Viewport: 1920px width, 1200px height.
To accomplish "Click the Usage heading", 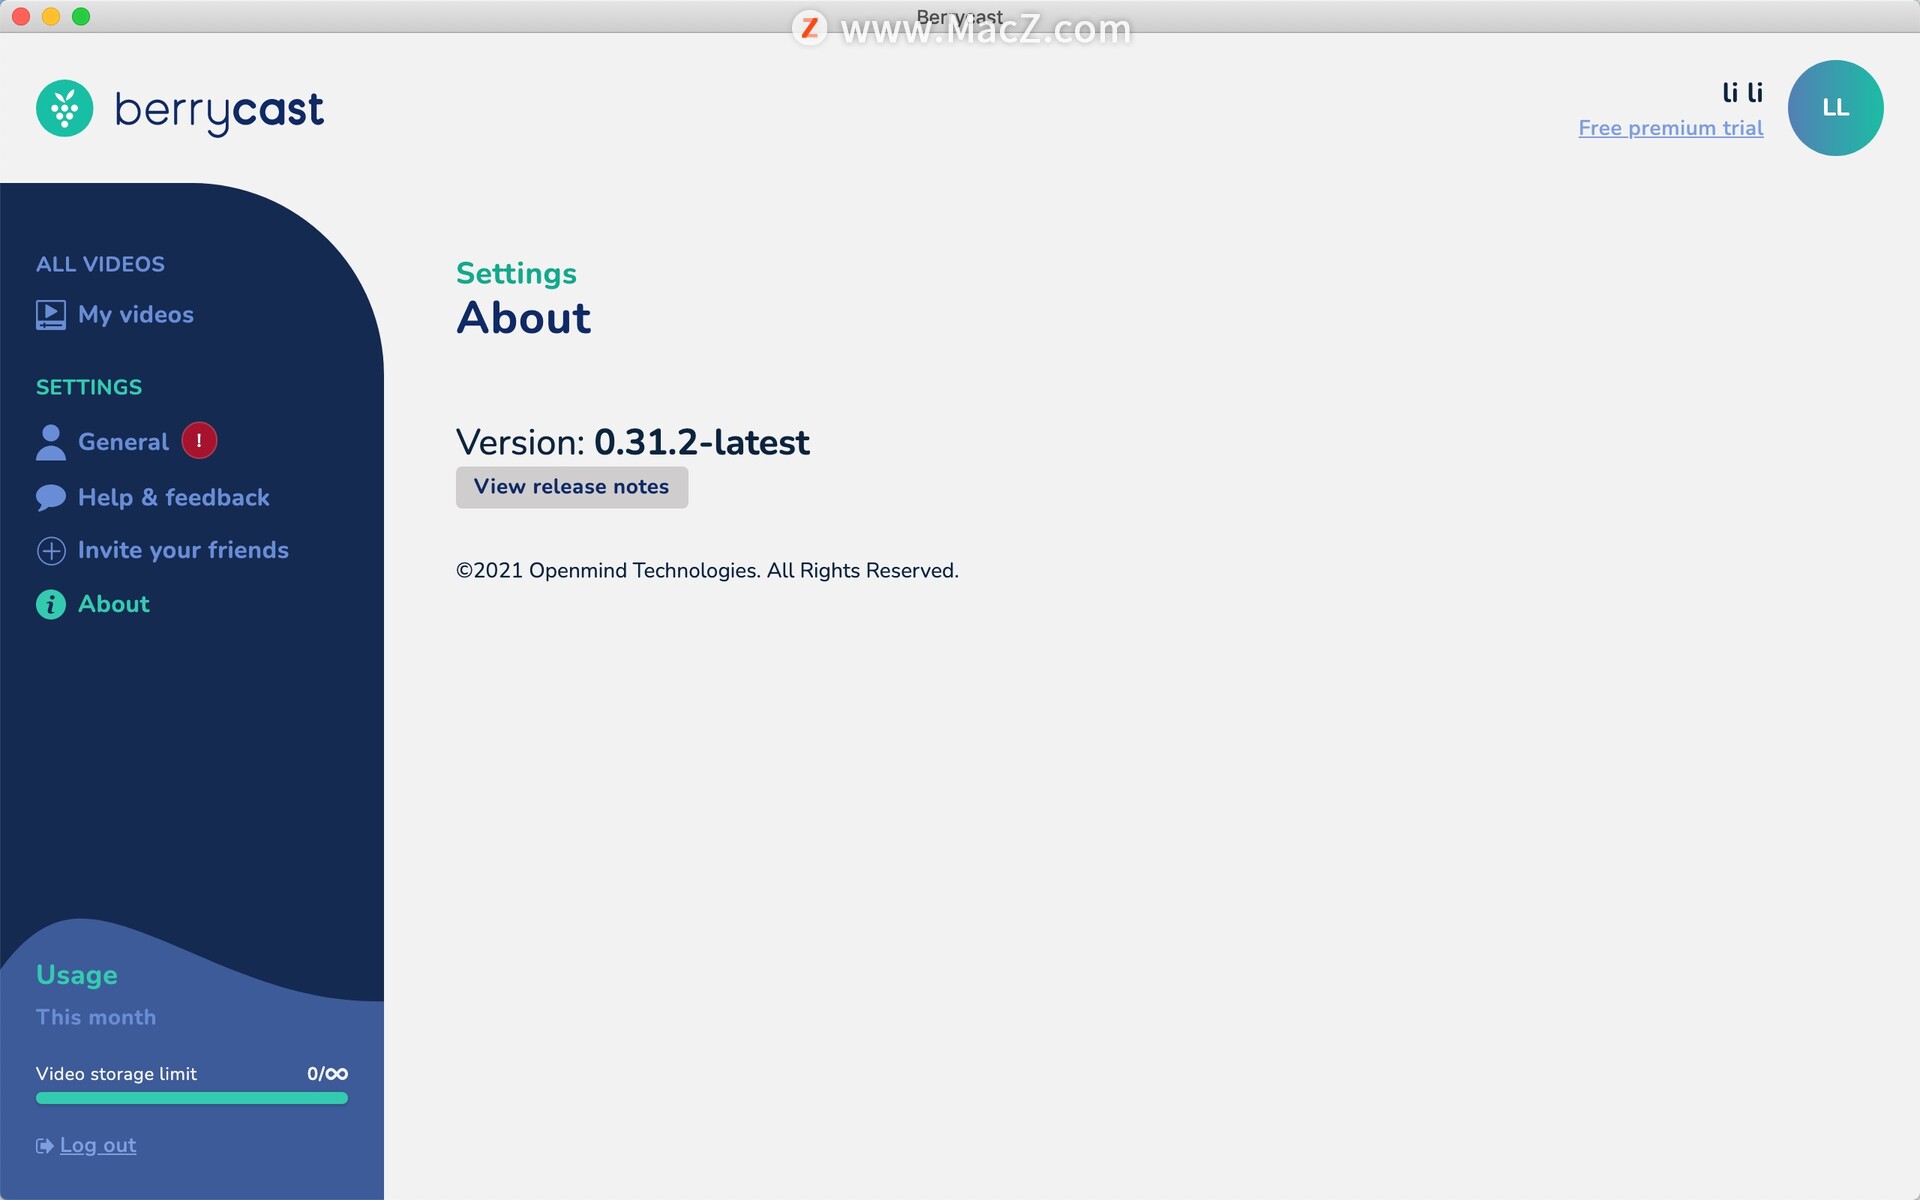I will click(x=77, y=976).
